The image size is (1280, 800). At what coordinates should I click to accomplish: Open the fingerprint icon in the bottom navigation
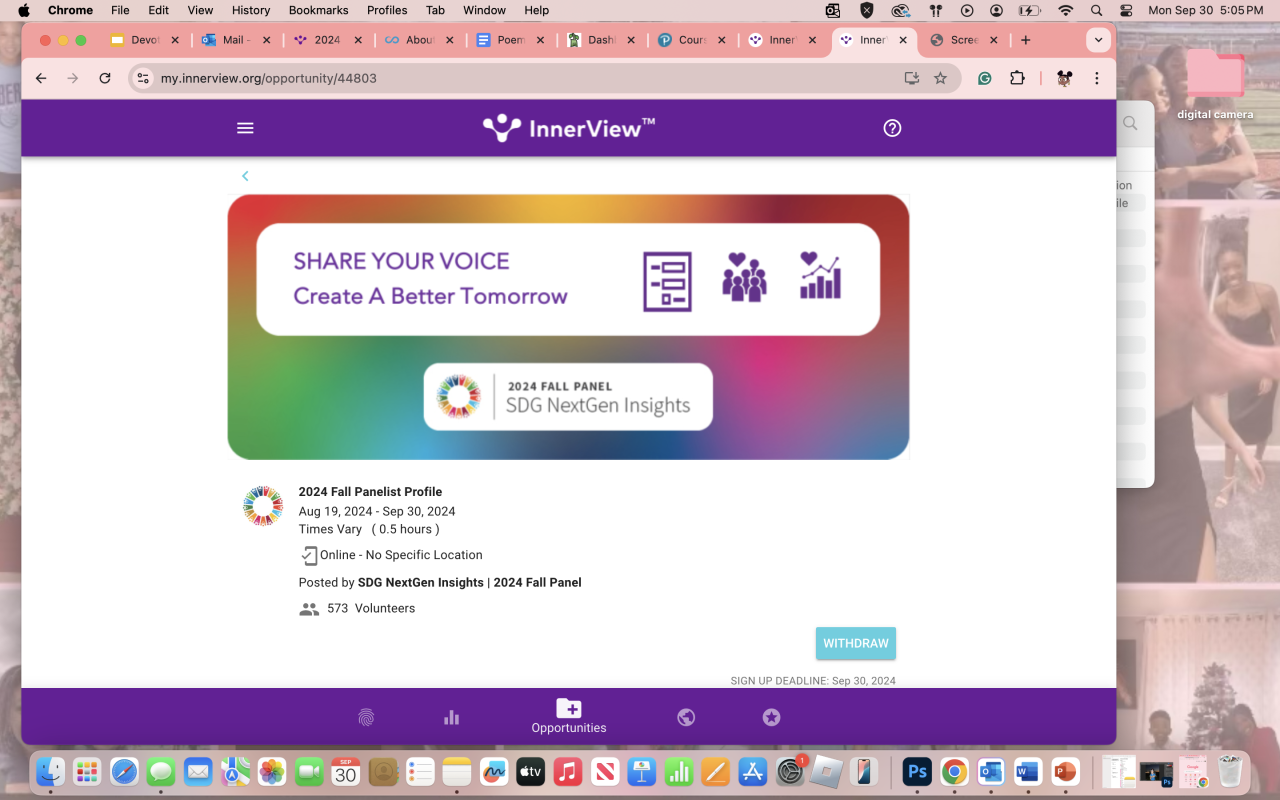pos(366,717)
